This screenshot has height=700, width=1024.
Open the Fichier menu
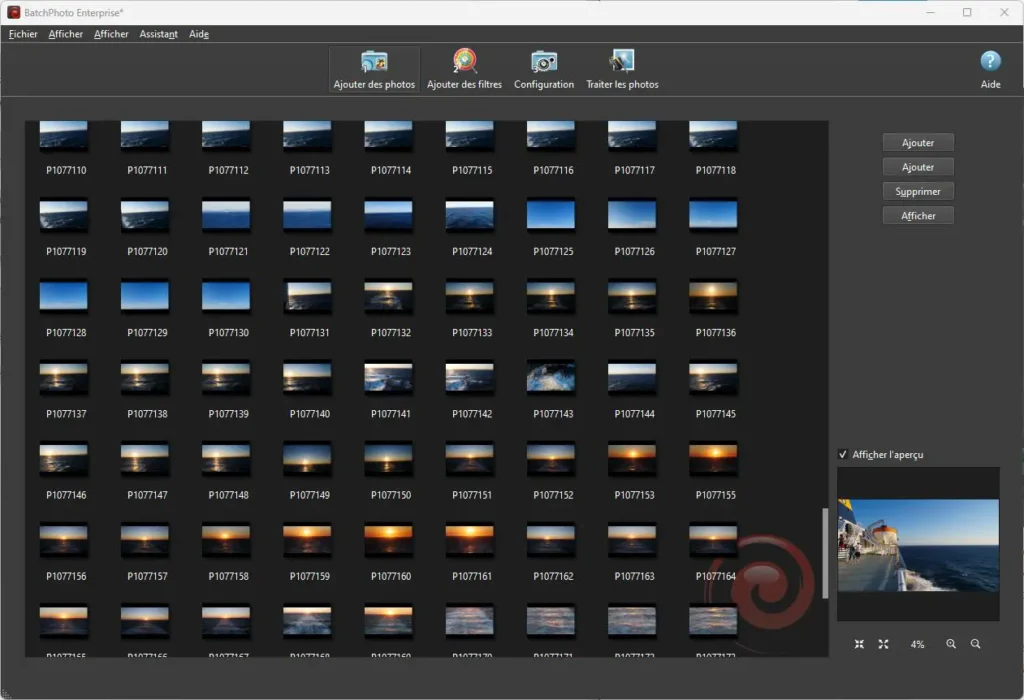tap(23, 34)
